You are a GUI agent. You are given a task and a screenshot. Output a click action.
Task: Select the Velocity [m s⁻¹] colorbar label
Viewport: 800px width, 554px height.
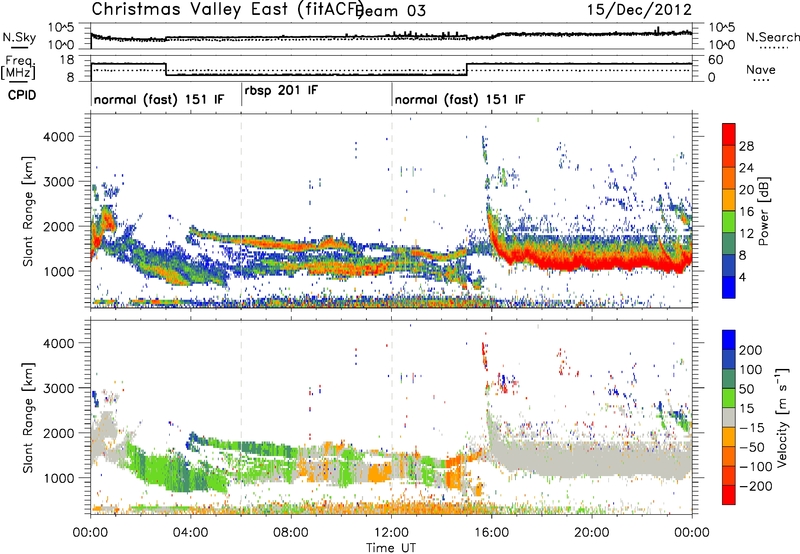782,417
